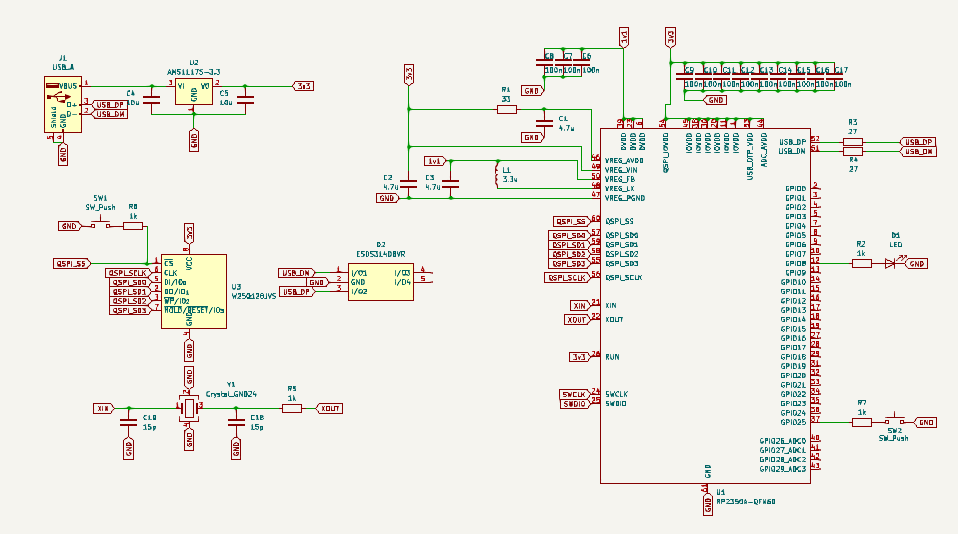Screen dimensions: 958x534
Task: Select the 3v3 label at regulator output
Action: click(x=302, y=86)
